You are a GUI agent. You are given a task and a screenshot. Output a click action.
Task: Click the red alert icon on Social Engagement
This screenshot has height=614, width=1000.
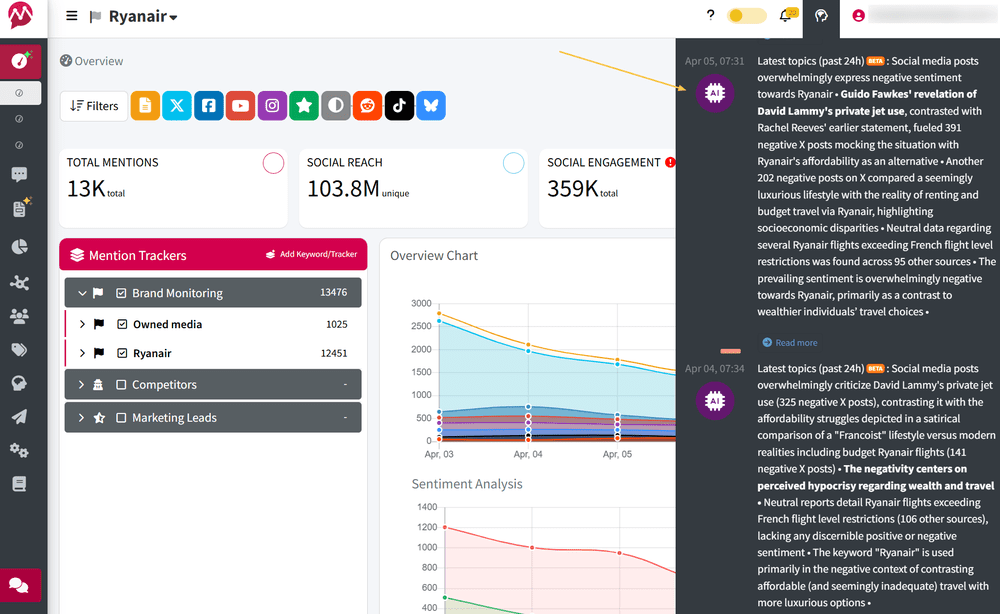[670, 163]
